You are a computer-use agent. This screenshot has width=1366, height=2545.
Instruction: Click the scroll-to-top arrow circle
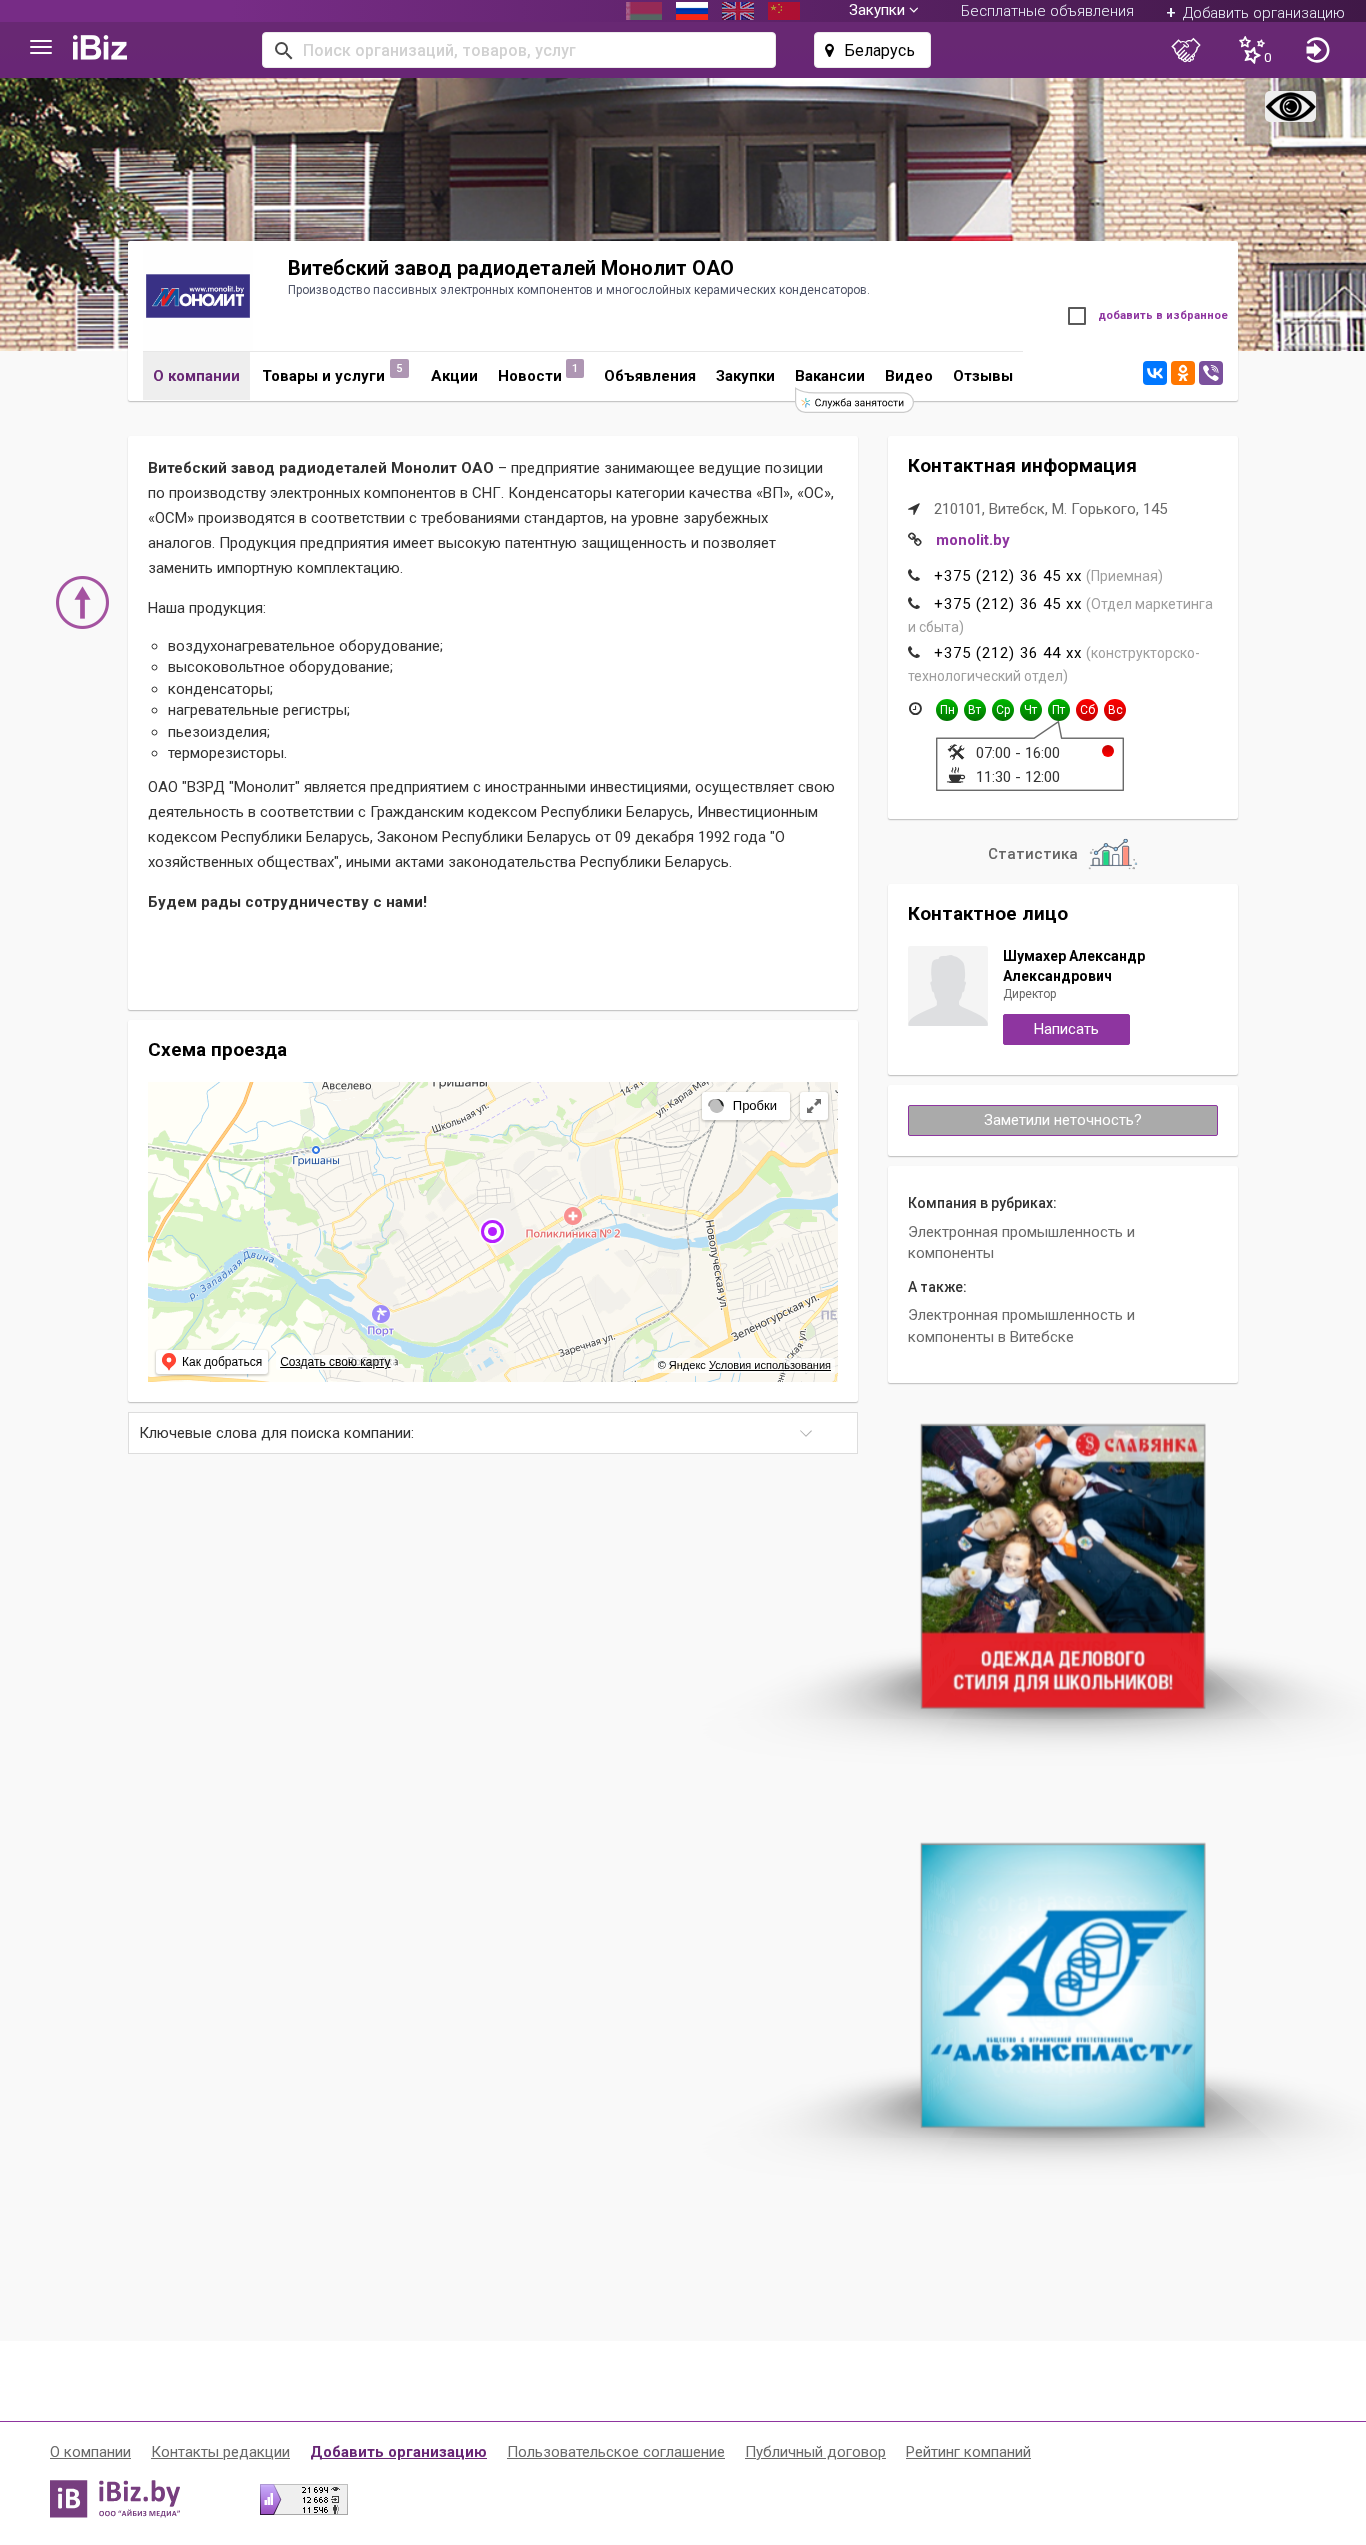pos(82,603)
